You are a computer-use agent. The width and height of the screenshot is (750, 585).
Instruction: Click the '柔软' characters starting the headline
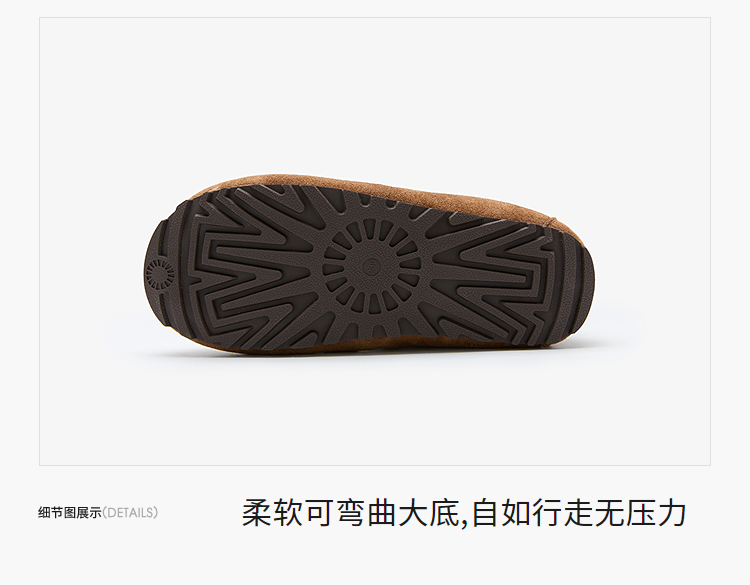point(272,513)
